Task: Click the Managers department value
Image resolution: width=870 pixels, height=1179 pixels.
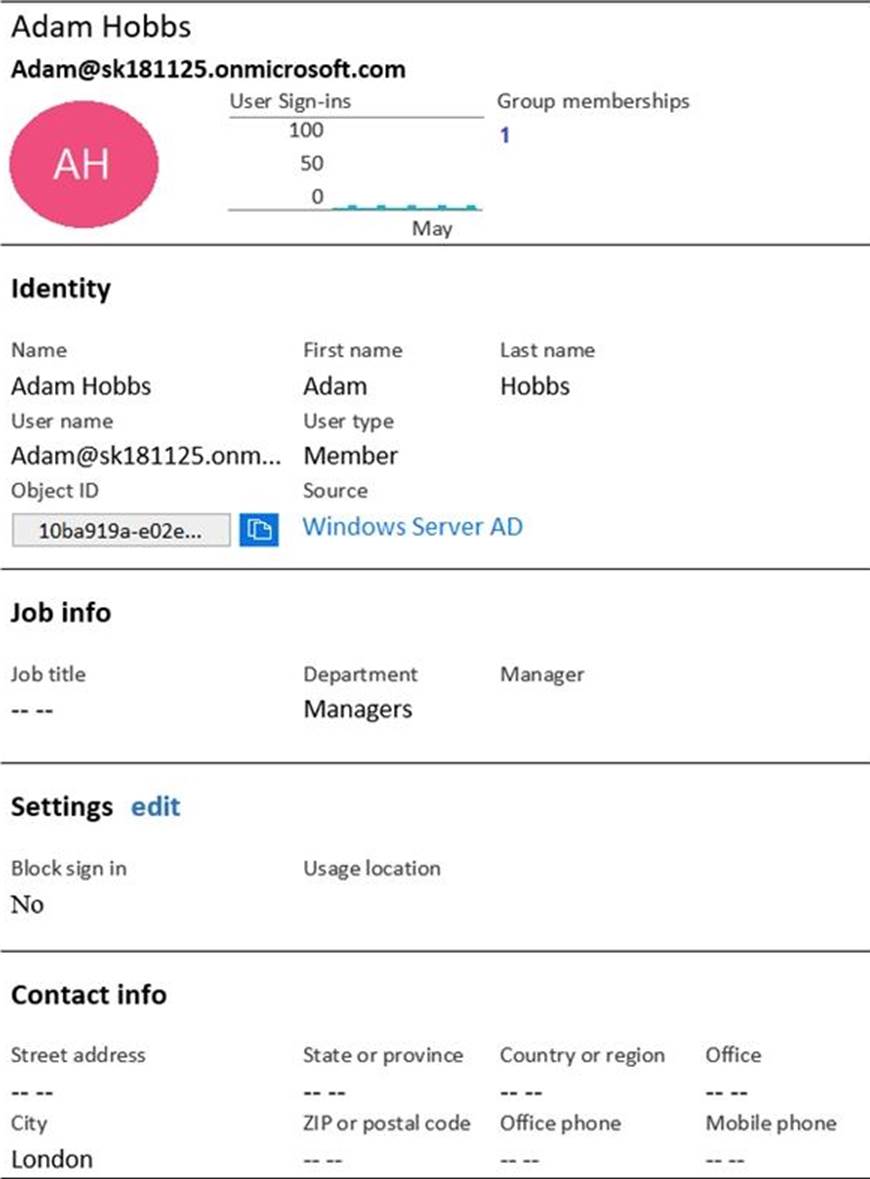Action: point(358,710)
